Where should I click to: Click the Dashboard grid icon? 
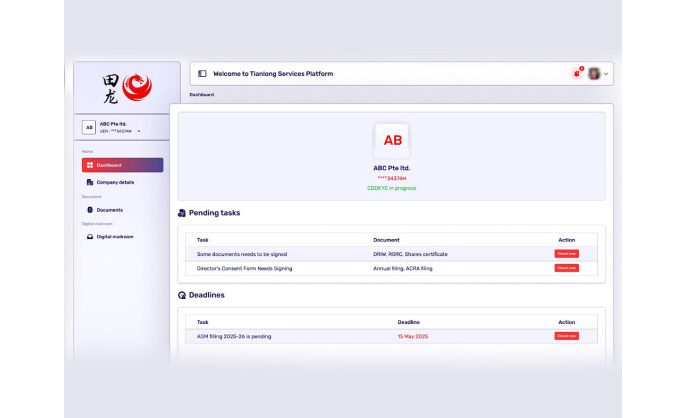(90, 165)
